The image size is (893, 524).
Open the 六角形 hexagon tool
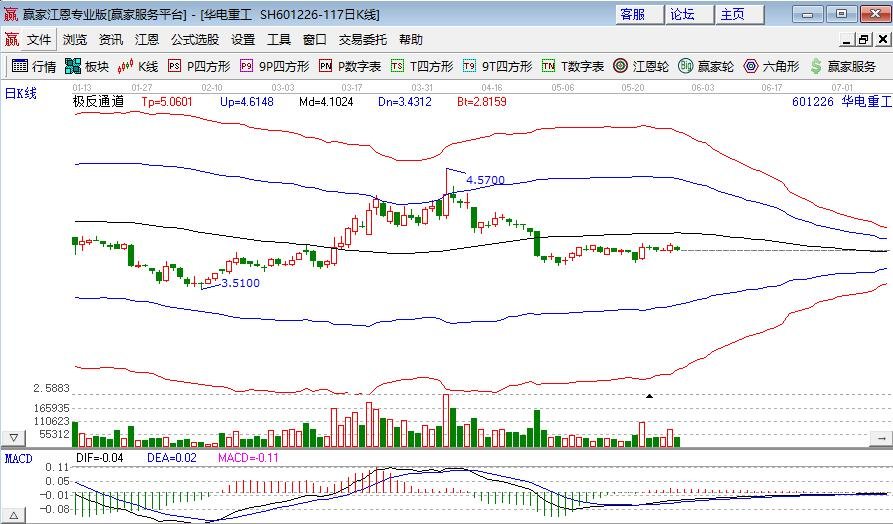click(x=771, y=67)
